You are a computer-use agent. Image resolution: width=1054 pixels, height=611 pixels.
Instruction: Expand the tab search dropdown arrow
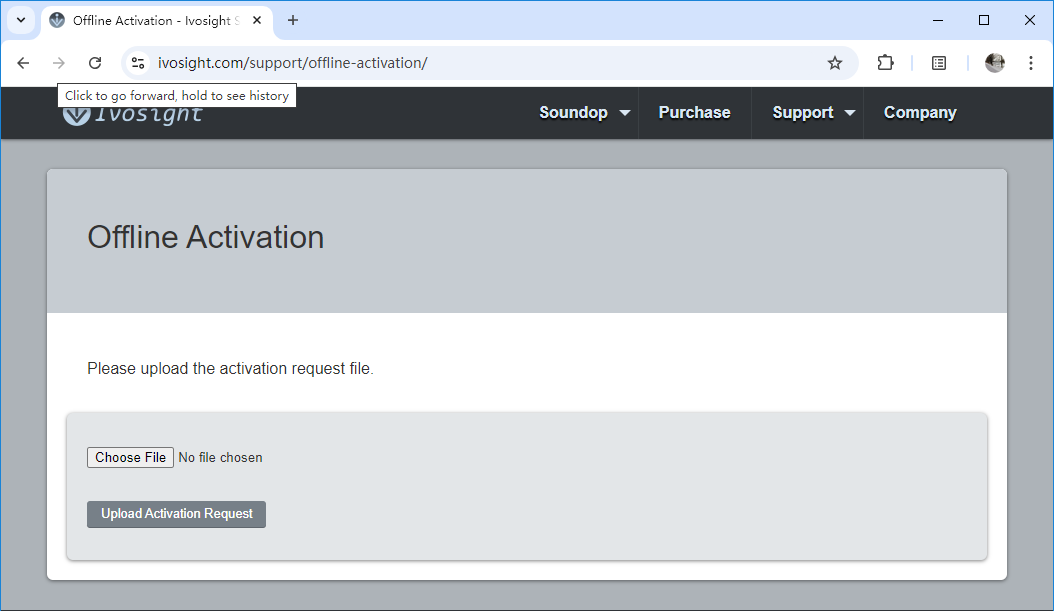point(20,20)
